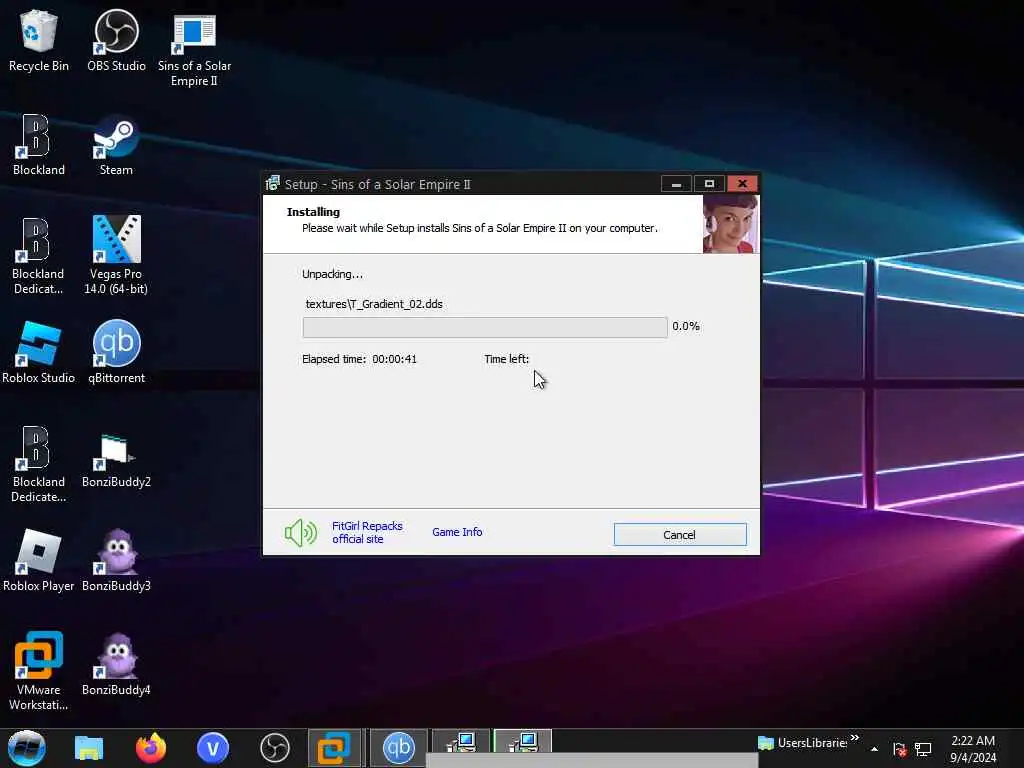Open OBS Studio from the taskbar

[x=275, y=748]
